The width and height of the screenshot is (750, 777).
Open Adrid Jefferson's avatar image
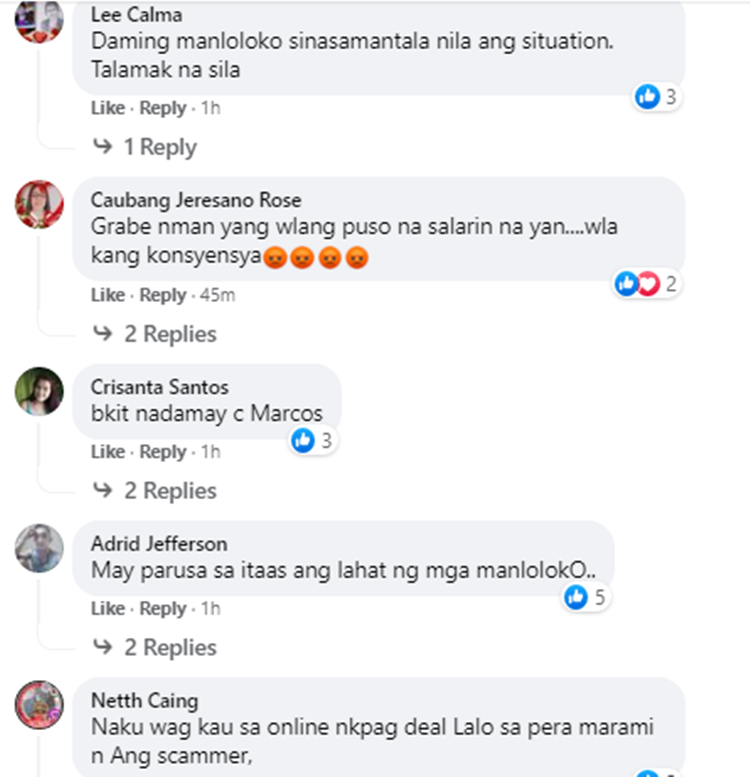pyautogui.click(x=39, y=548)
